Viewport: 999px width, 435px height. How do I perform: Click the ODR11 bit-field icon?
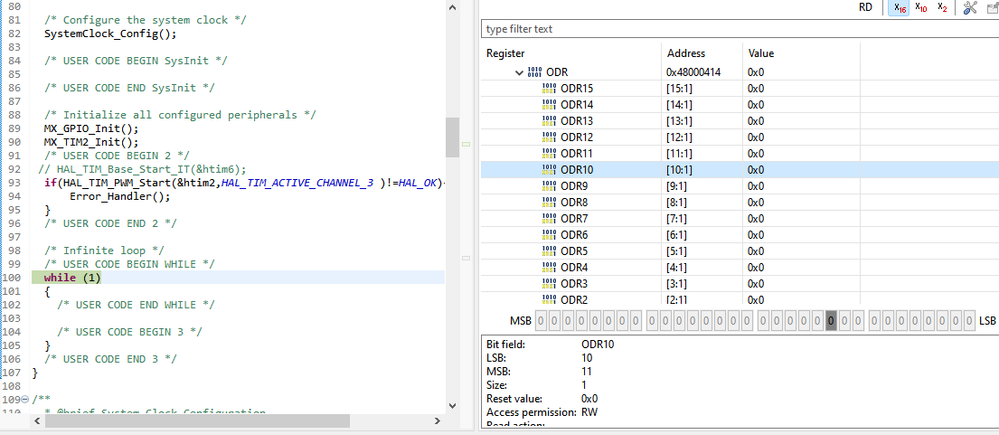pyautogui.click(x=549, y=153)
